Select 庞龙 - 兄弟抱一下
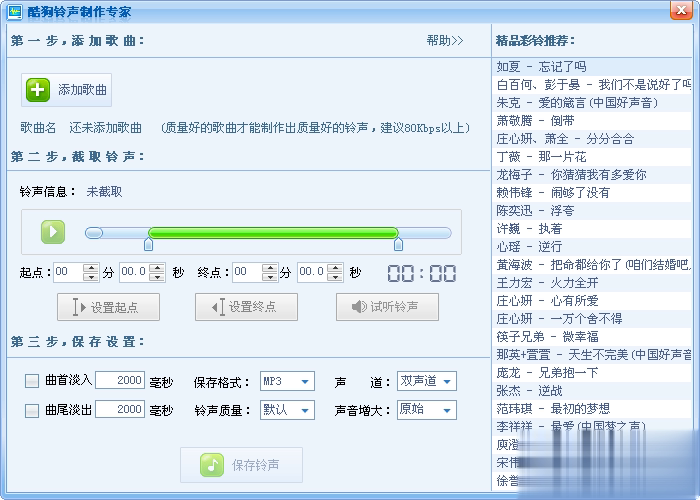700x500 pixels. coord(592,373)
